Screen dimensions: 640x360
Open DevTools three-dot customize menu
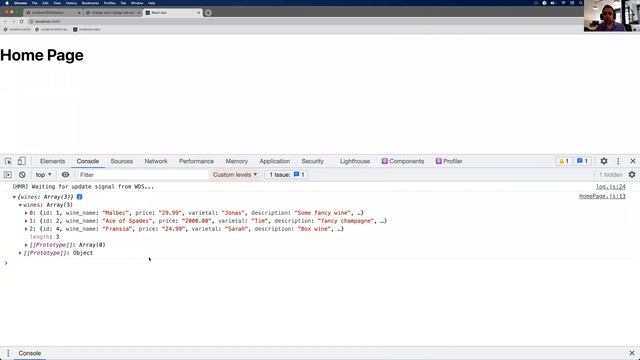pyautogui.click(x=618, y=161)
